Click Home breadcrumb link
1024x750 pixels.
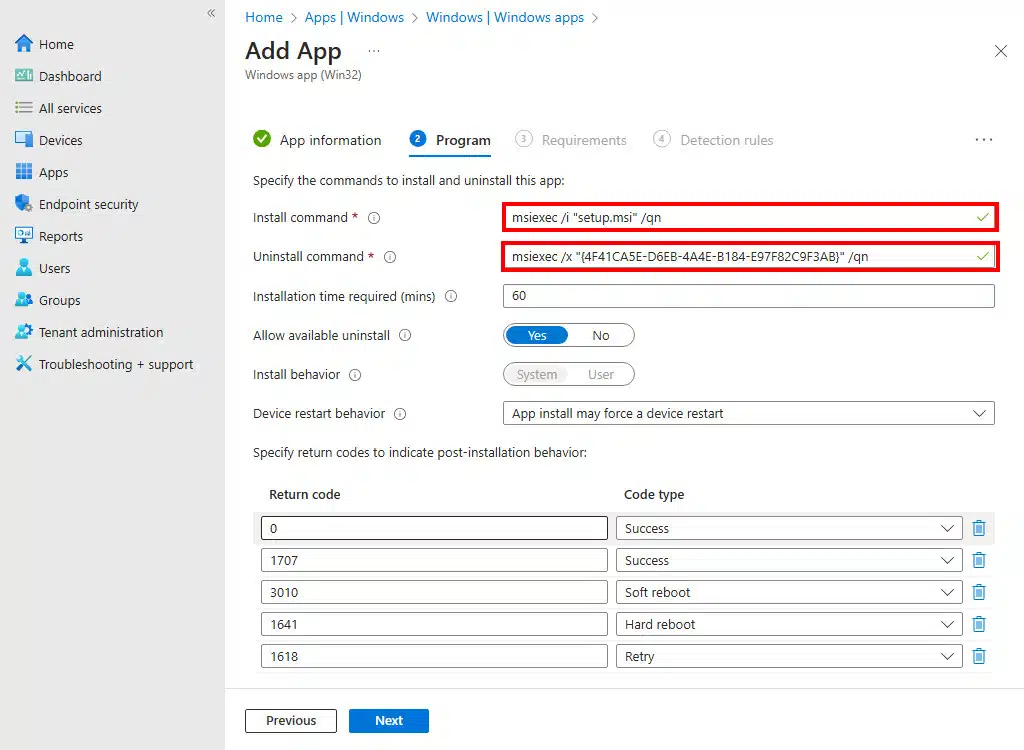coord(264,18)
